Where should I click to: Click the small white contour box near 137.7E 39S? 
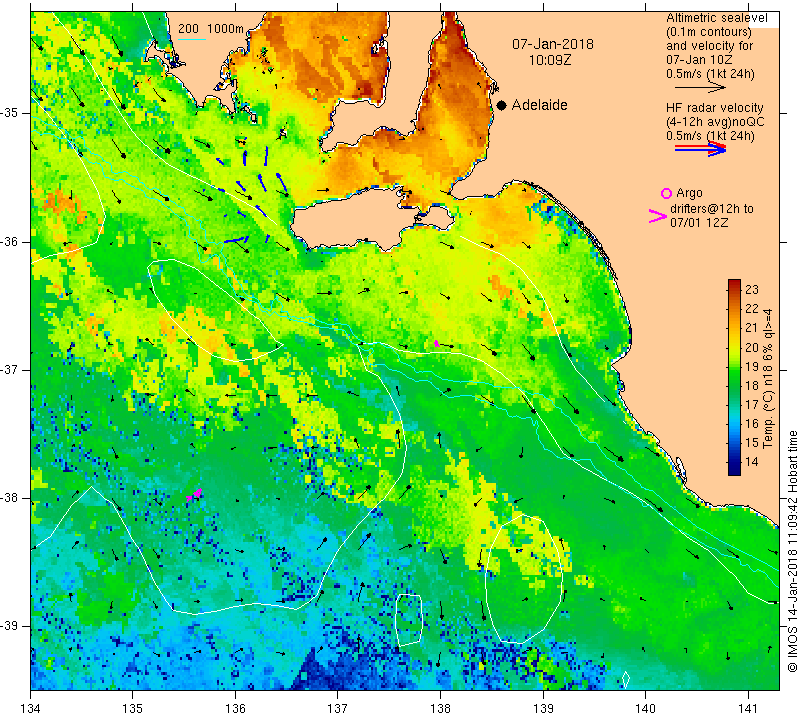point(409,619)
